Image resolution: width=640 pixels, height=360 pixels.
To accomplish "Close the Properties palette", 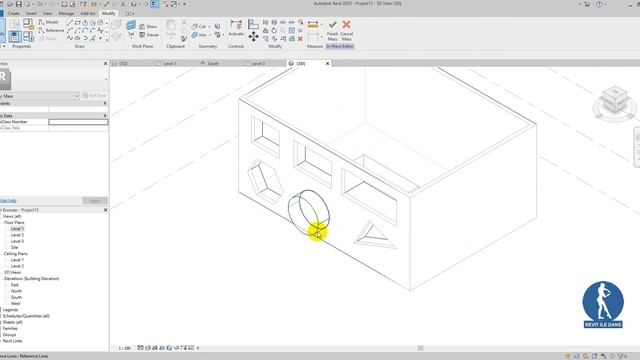I will (x=106, y=64).
